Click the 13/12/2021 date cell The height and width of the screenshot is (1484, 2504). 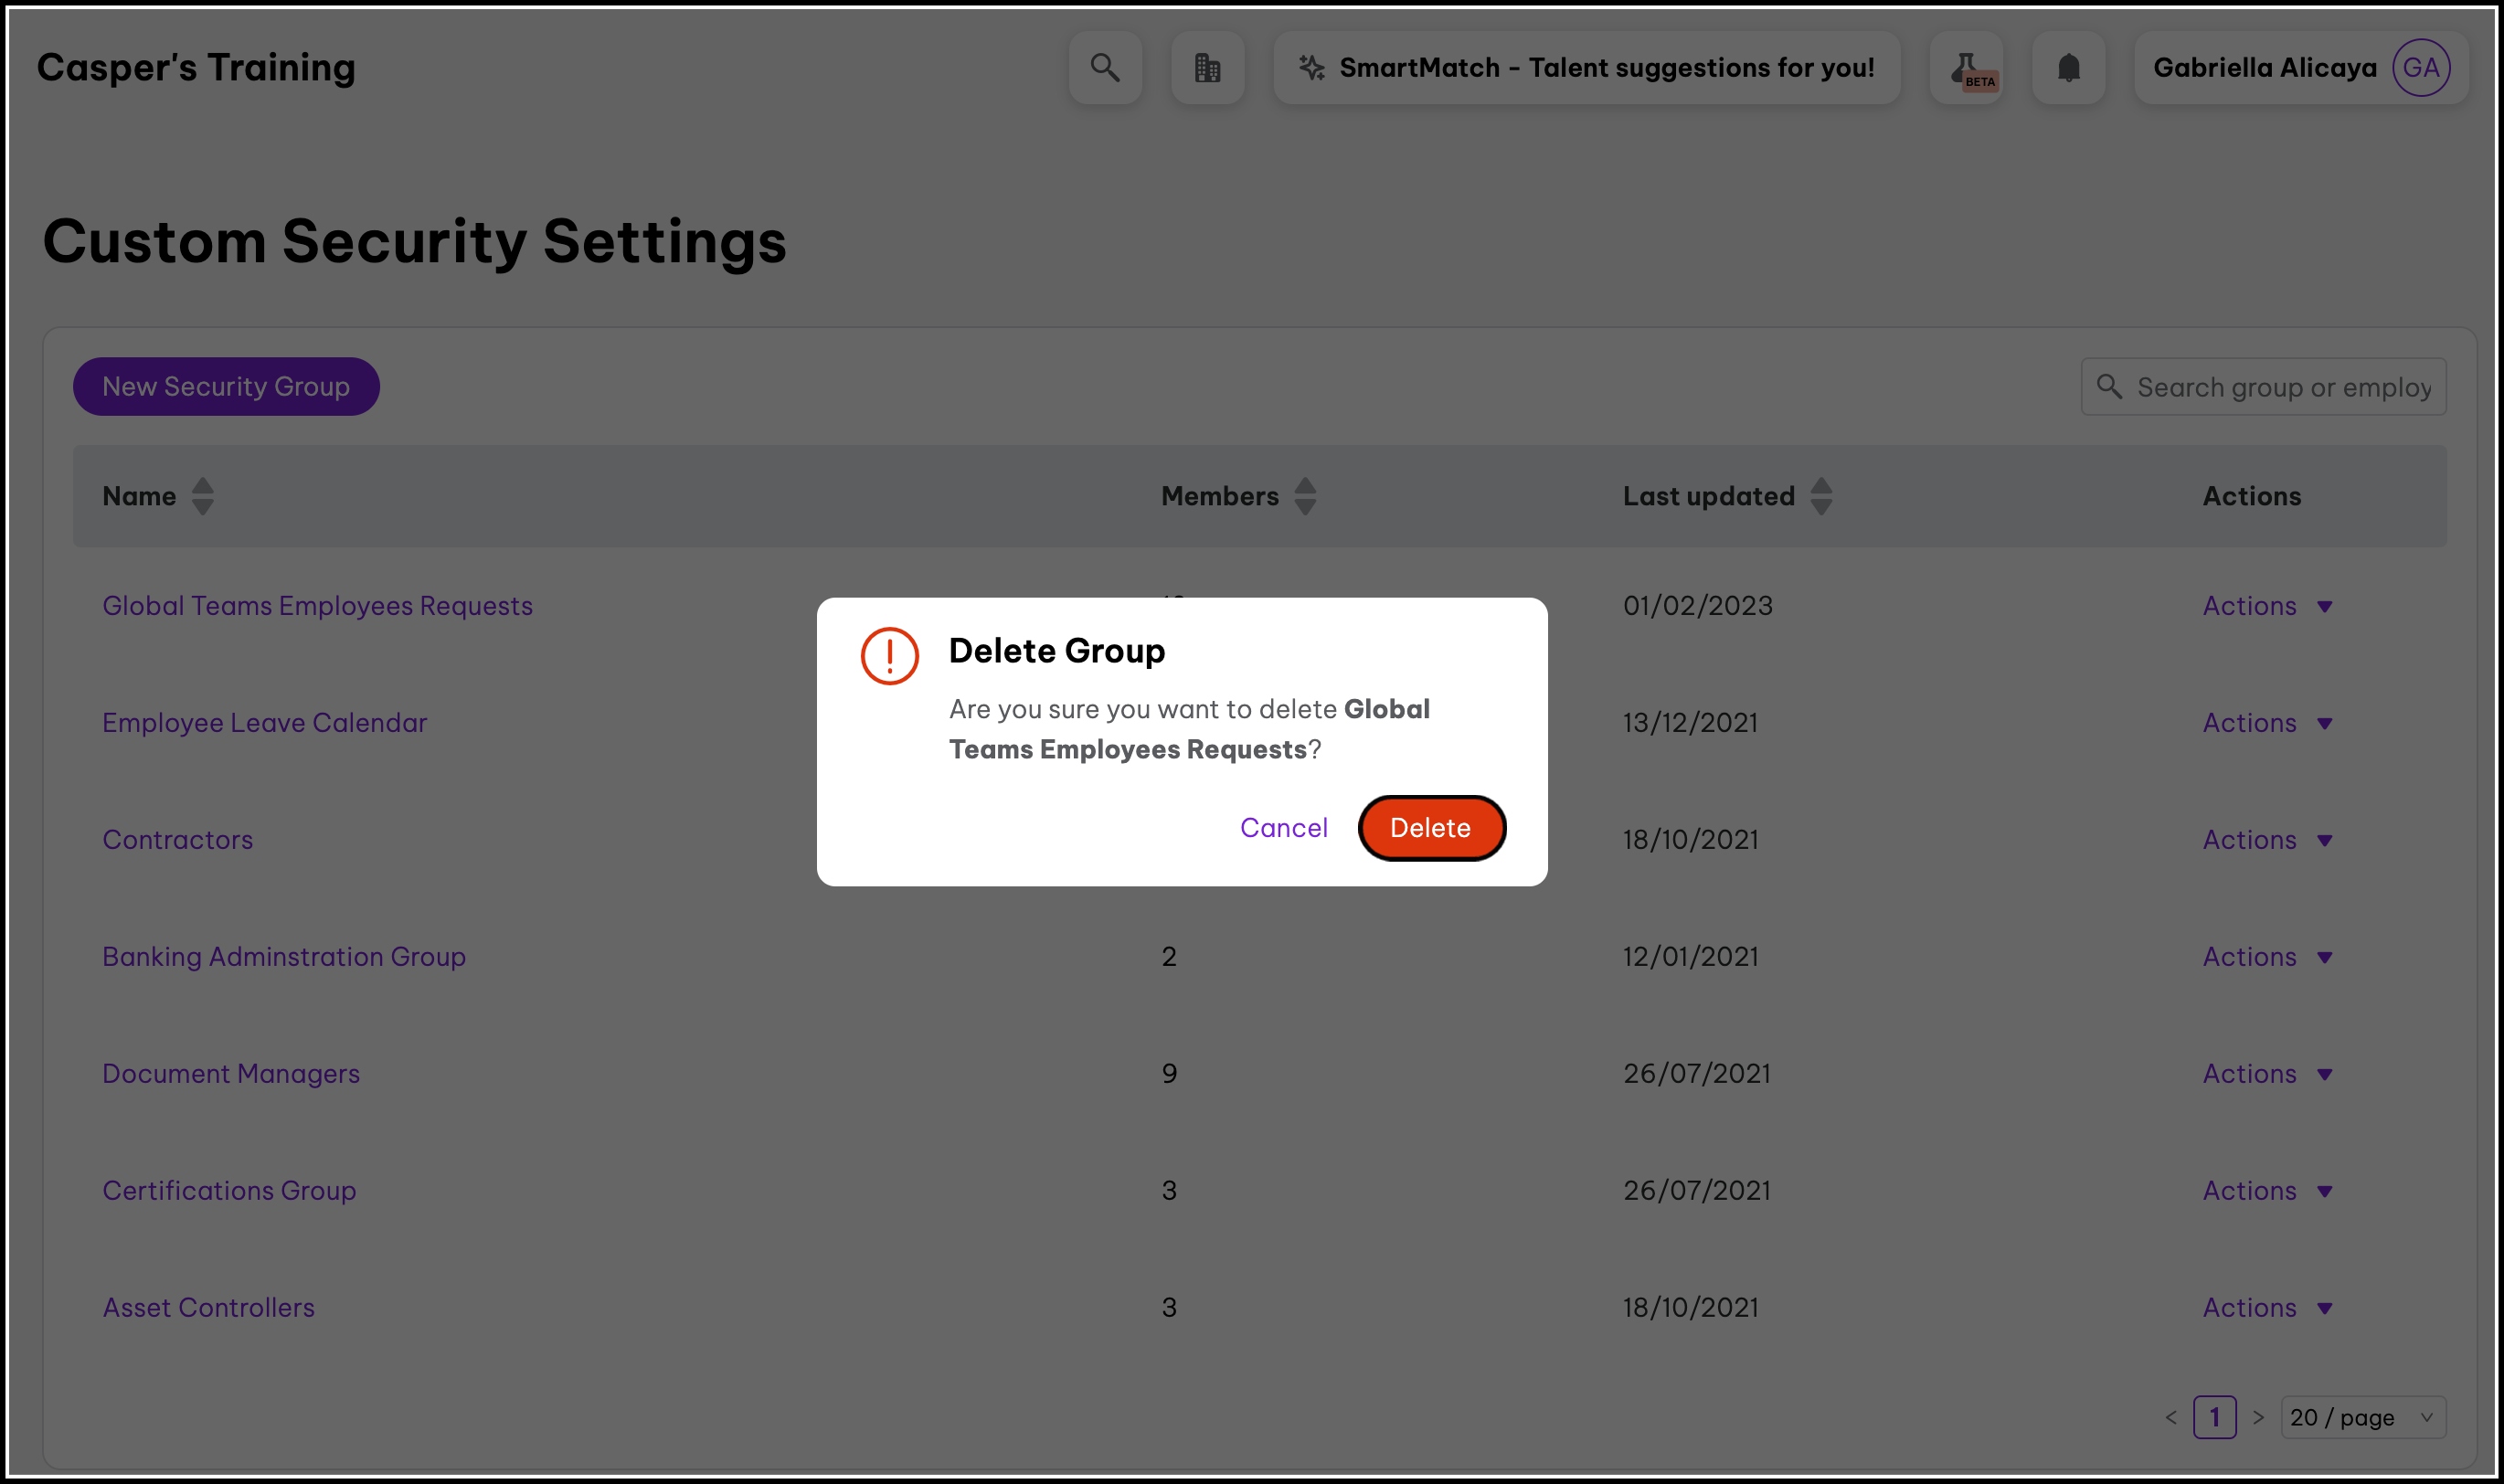(1690, 723)
